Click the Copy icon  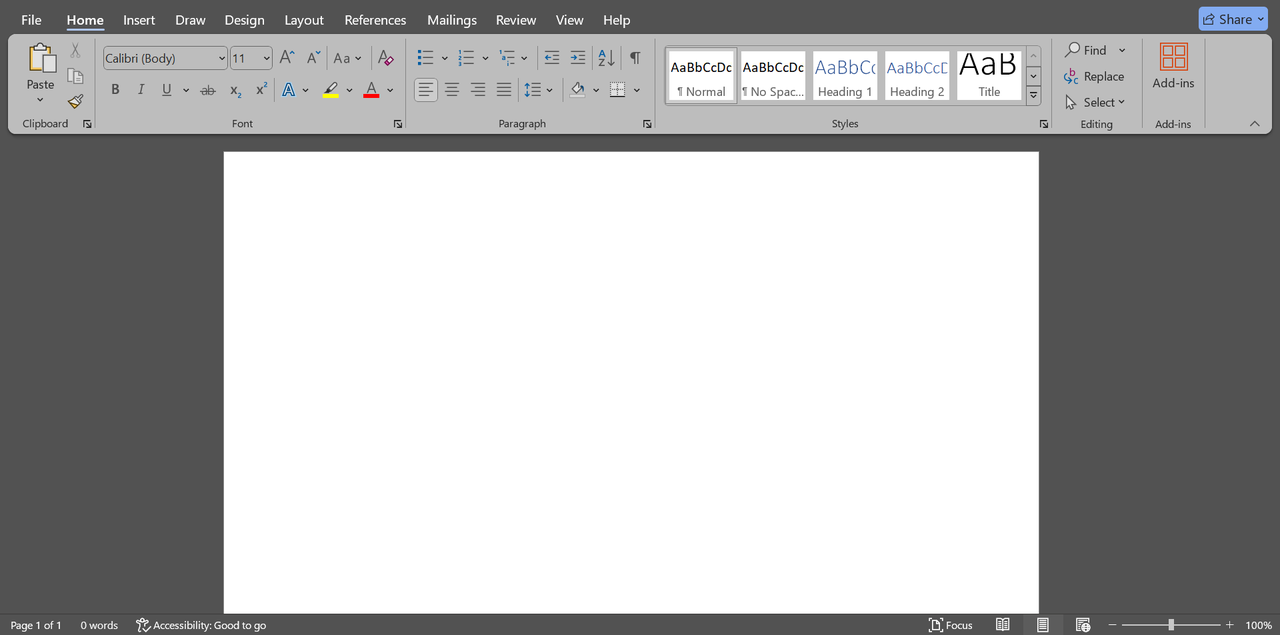[75, 76]
